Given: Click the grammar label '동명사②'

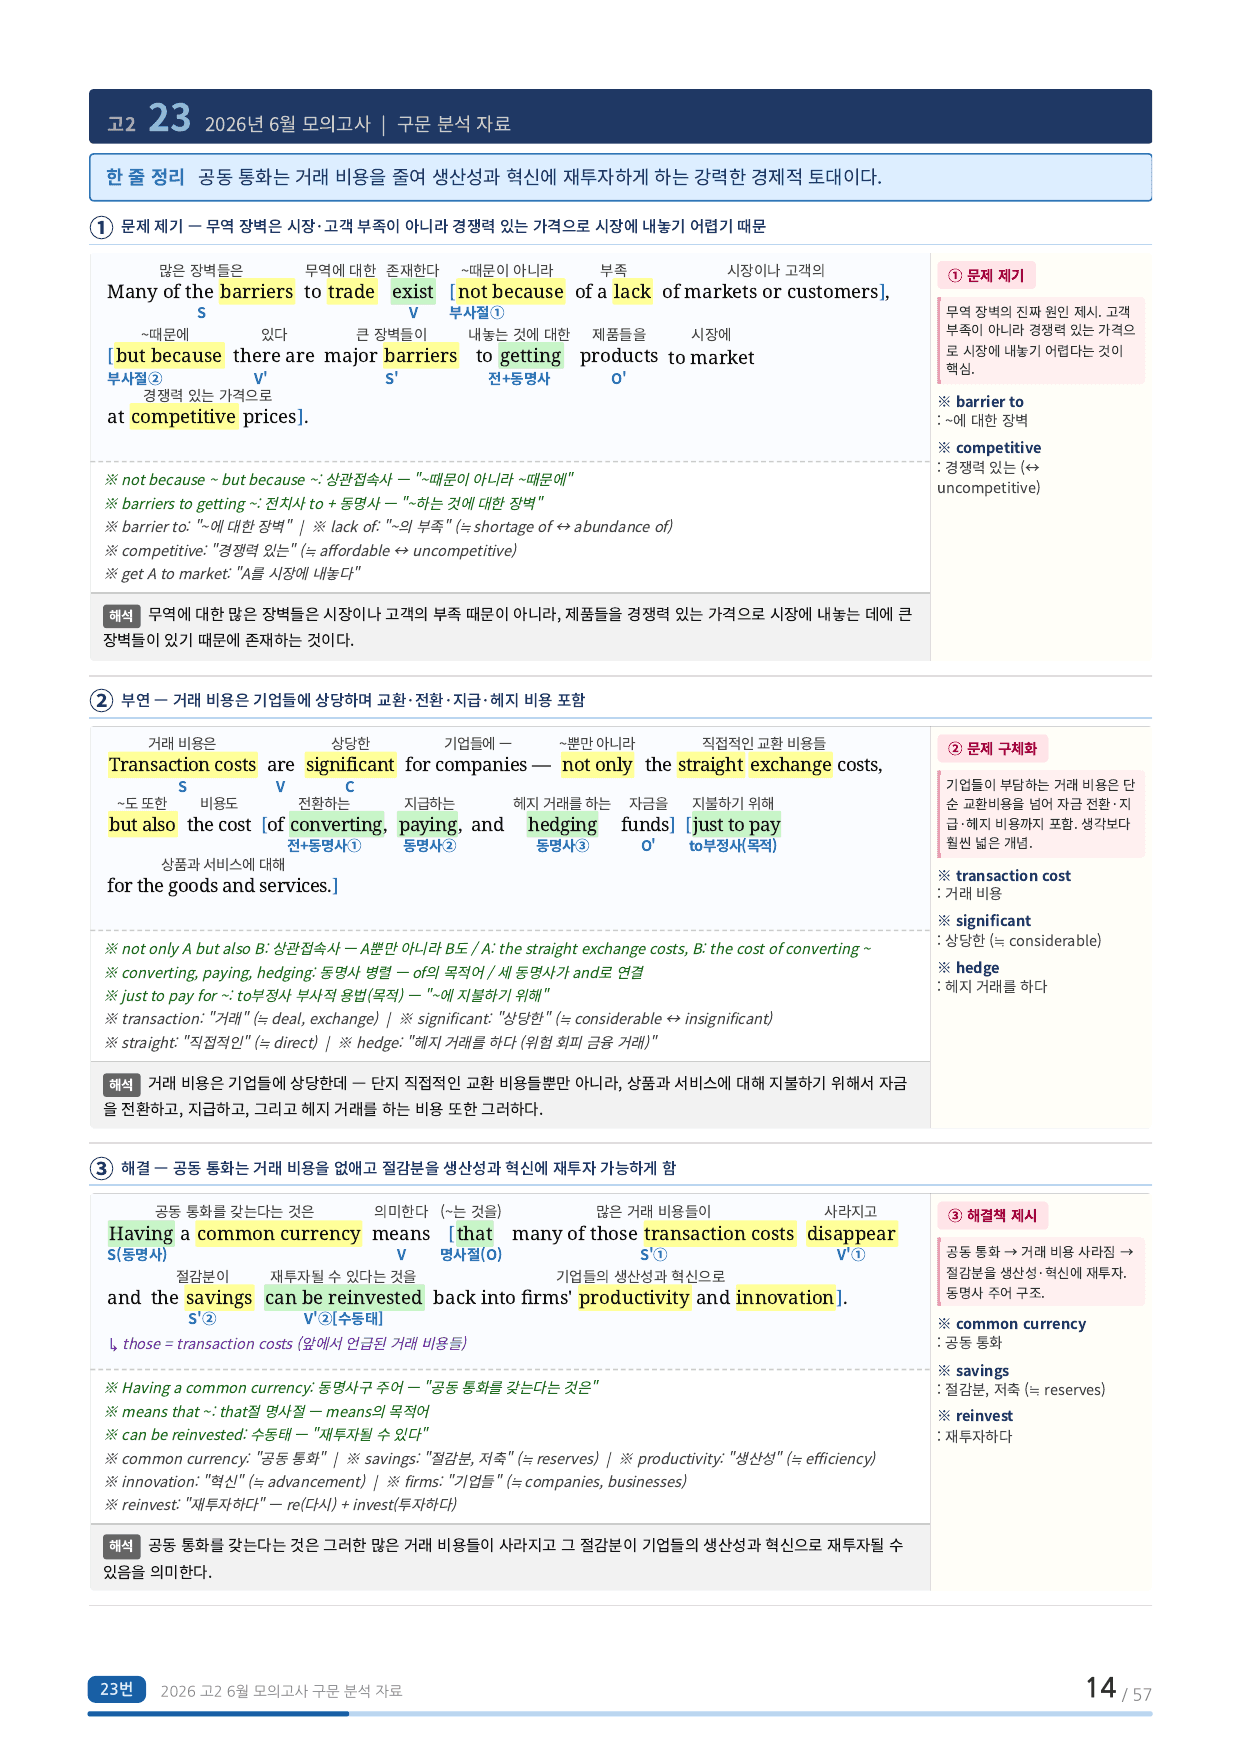Looking at the screenshot, I should coord(429,846).
